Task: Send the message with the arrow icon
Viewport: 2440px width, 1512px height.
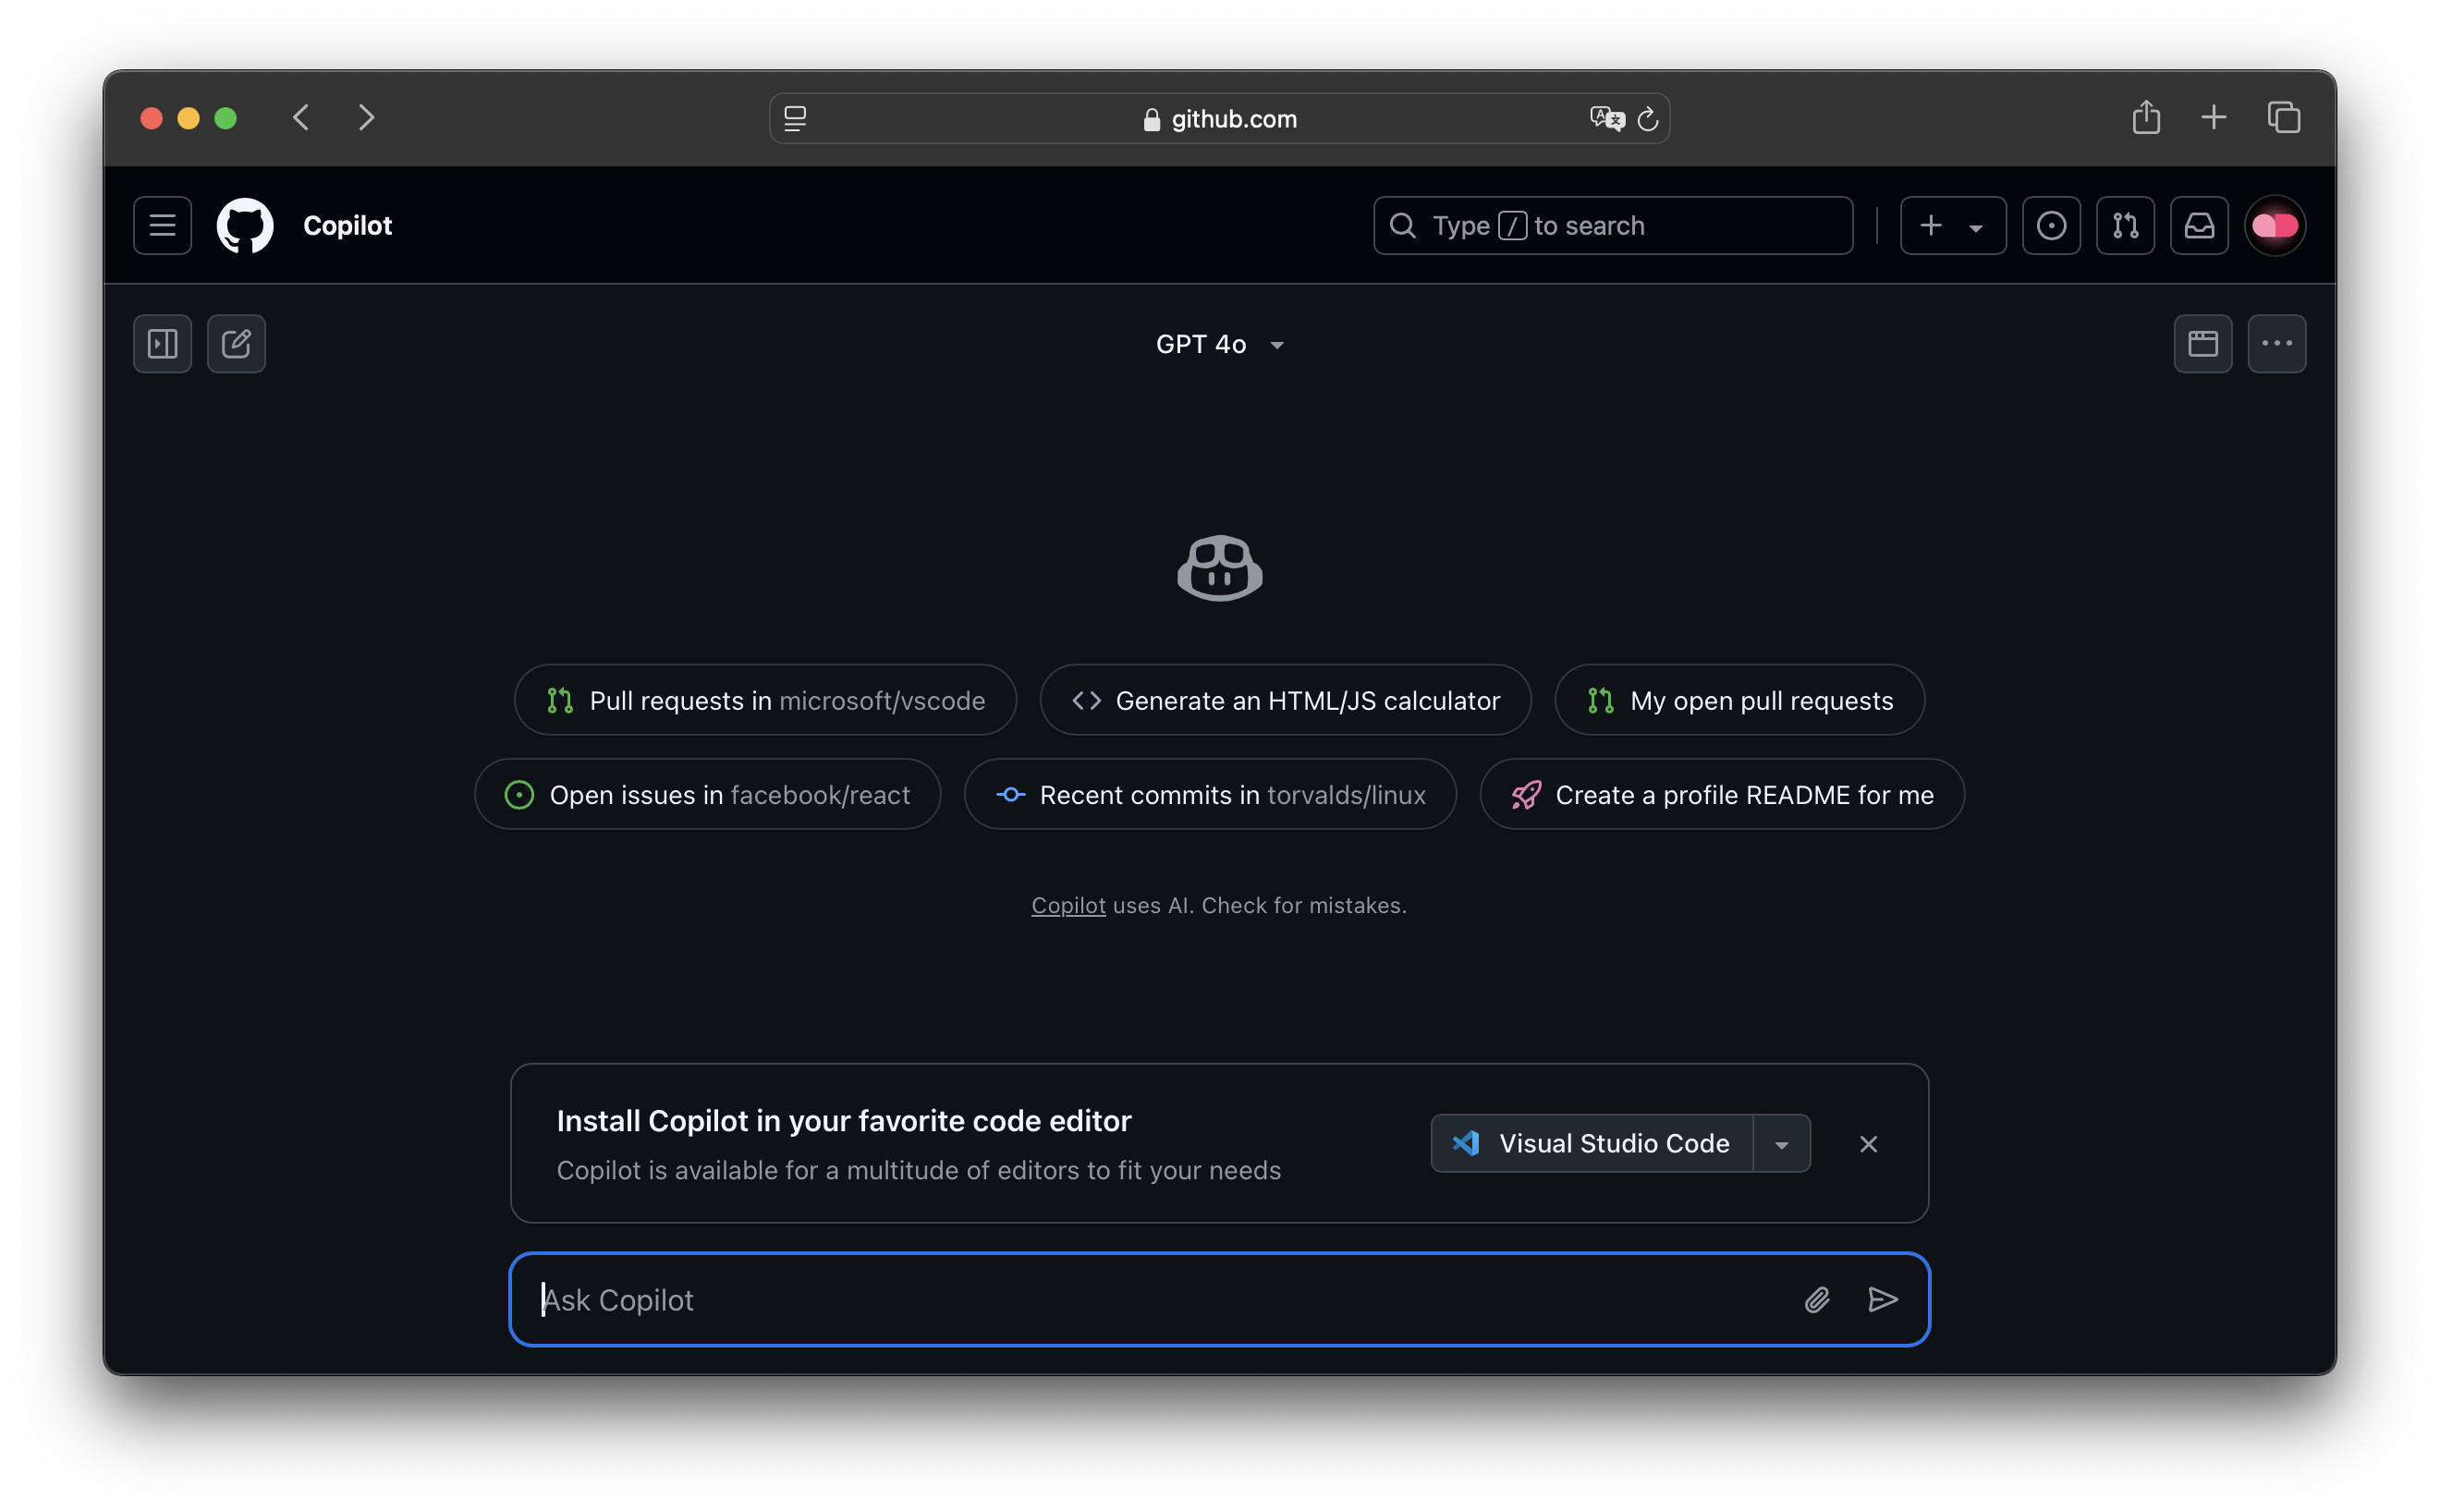Action: [1882, 1299]
